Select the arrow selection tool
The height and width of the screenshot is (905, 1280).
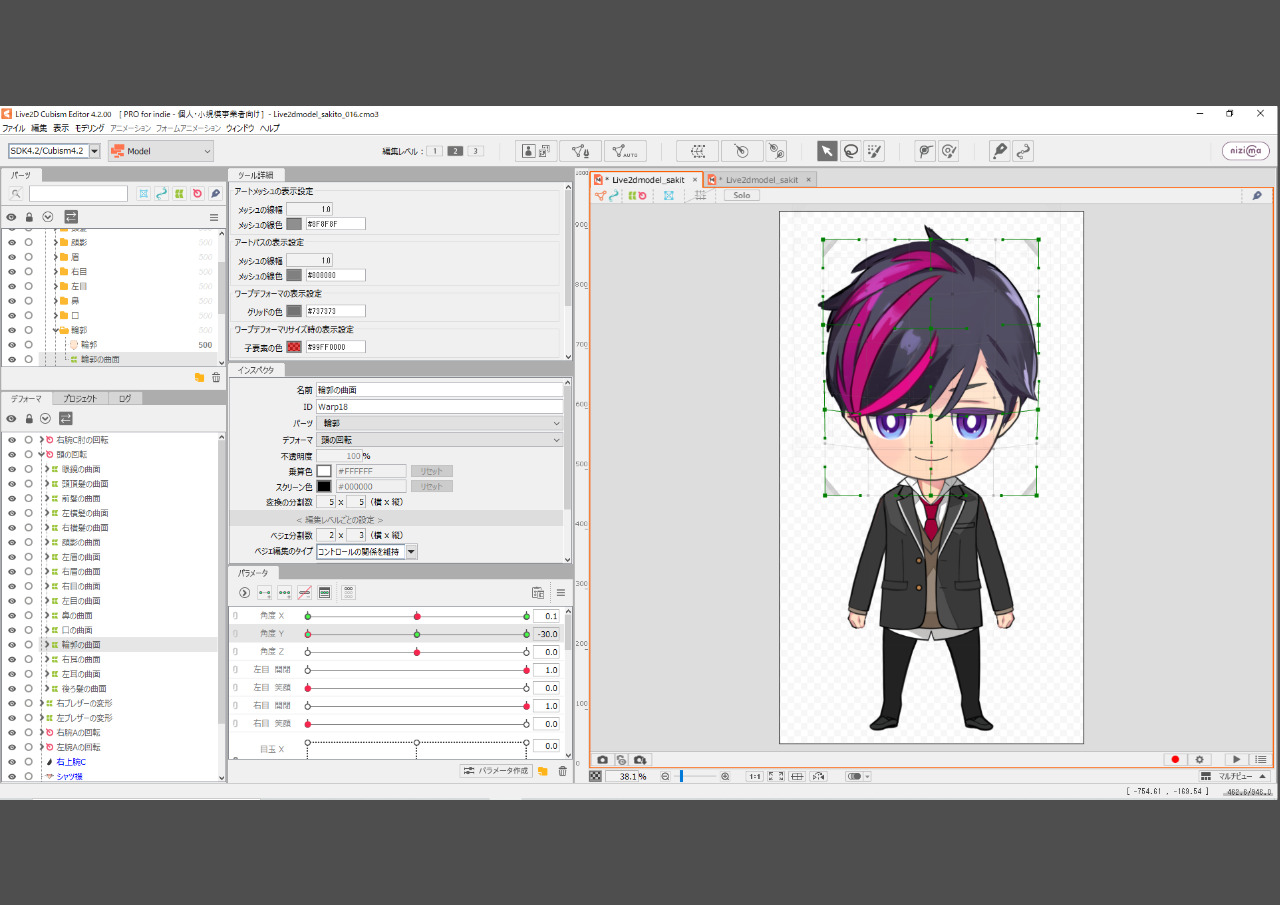827,151
